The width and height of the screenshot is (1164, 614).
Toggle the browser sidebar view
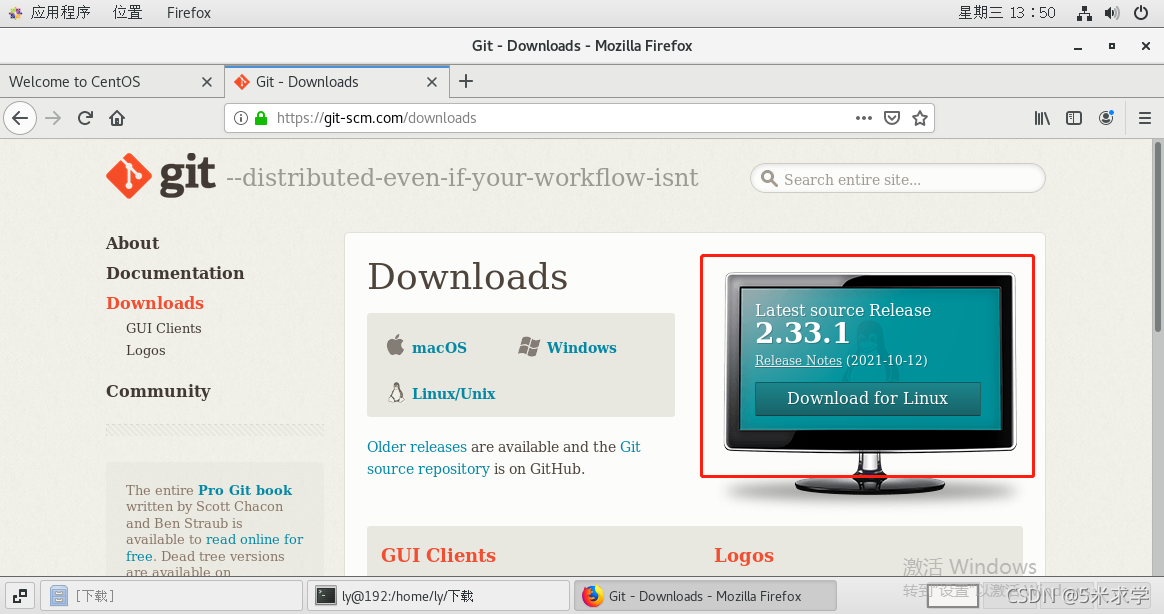tap(1073, 118)
